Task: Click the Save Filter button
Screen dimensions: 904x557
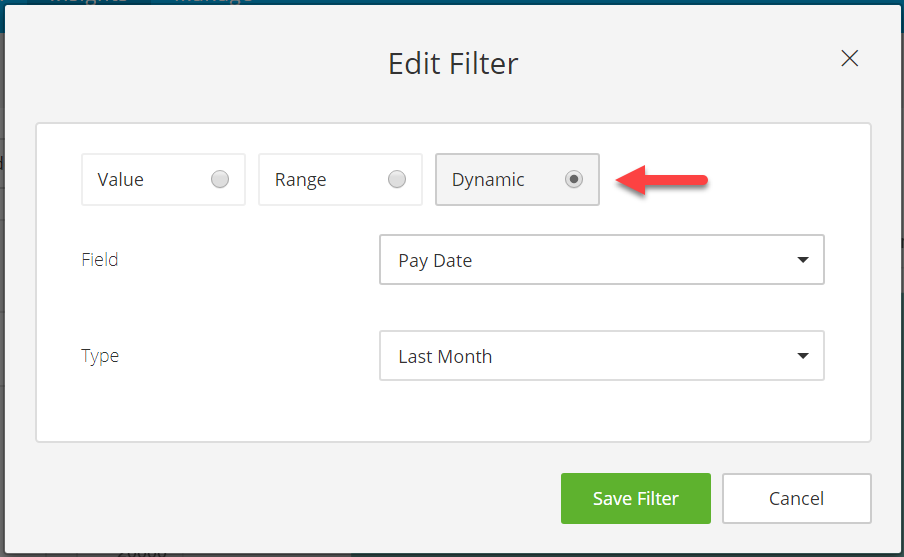Action: pyautogui.click(x=635, y=498)
